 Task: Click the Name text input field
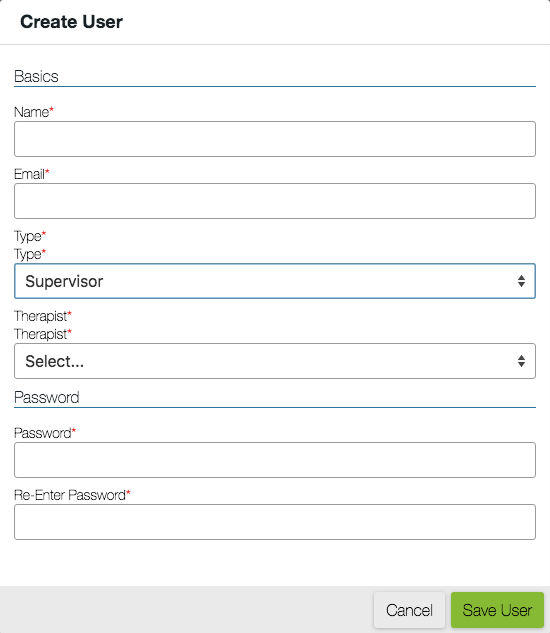click(x=275, y=139)
